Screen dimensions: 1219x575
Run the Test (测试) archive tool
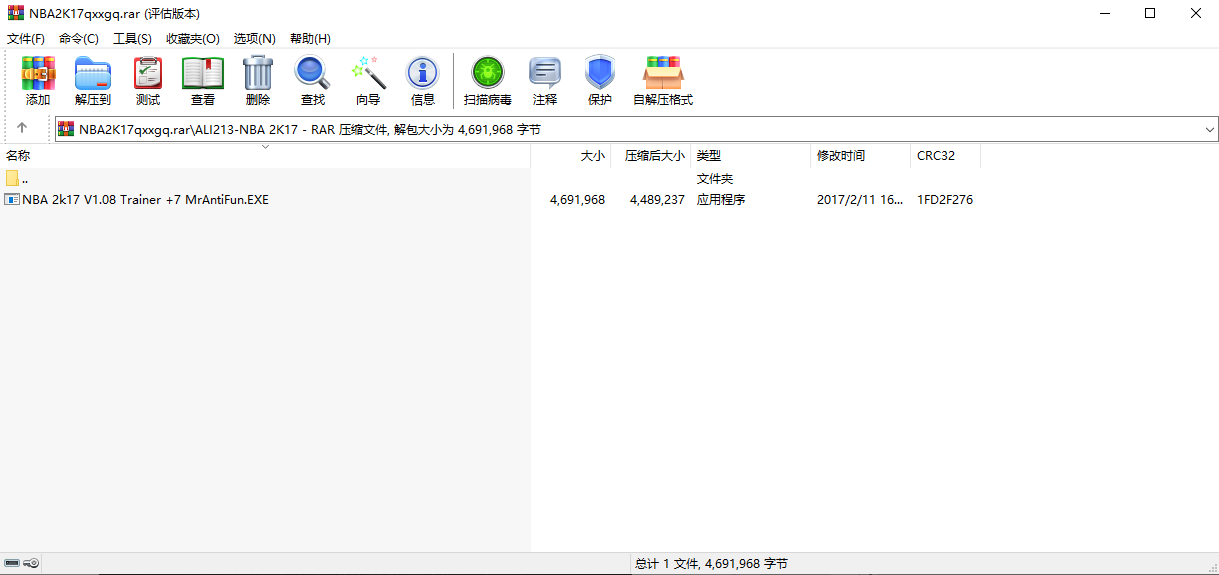coord(148,81)
